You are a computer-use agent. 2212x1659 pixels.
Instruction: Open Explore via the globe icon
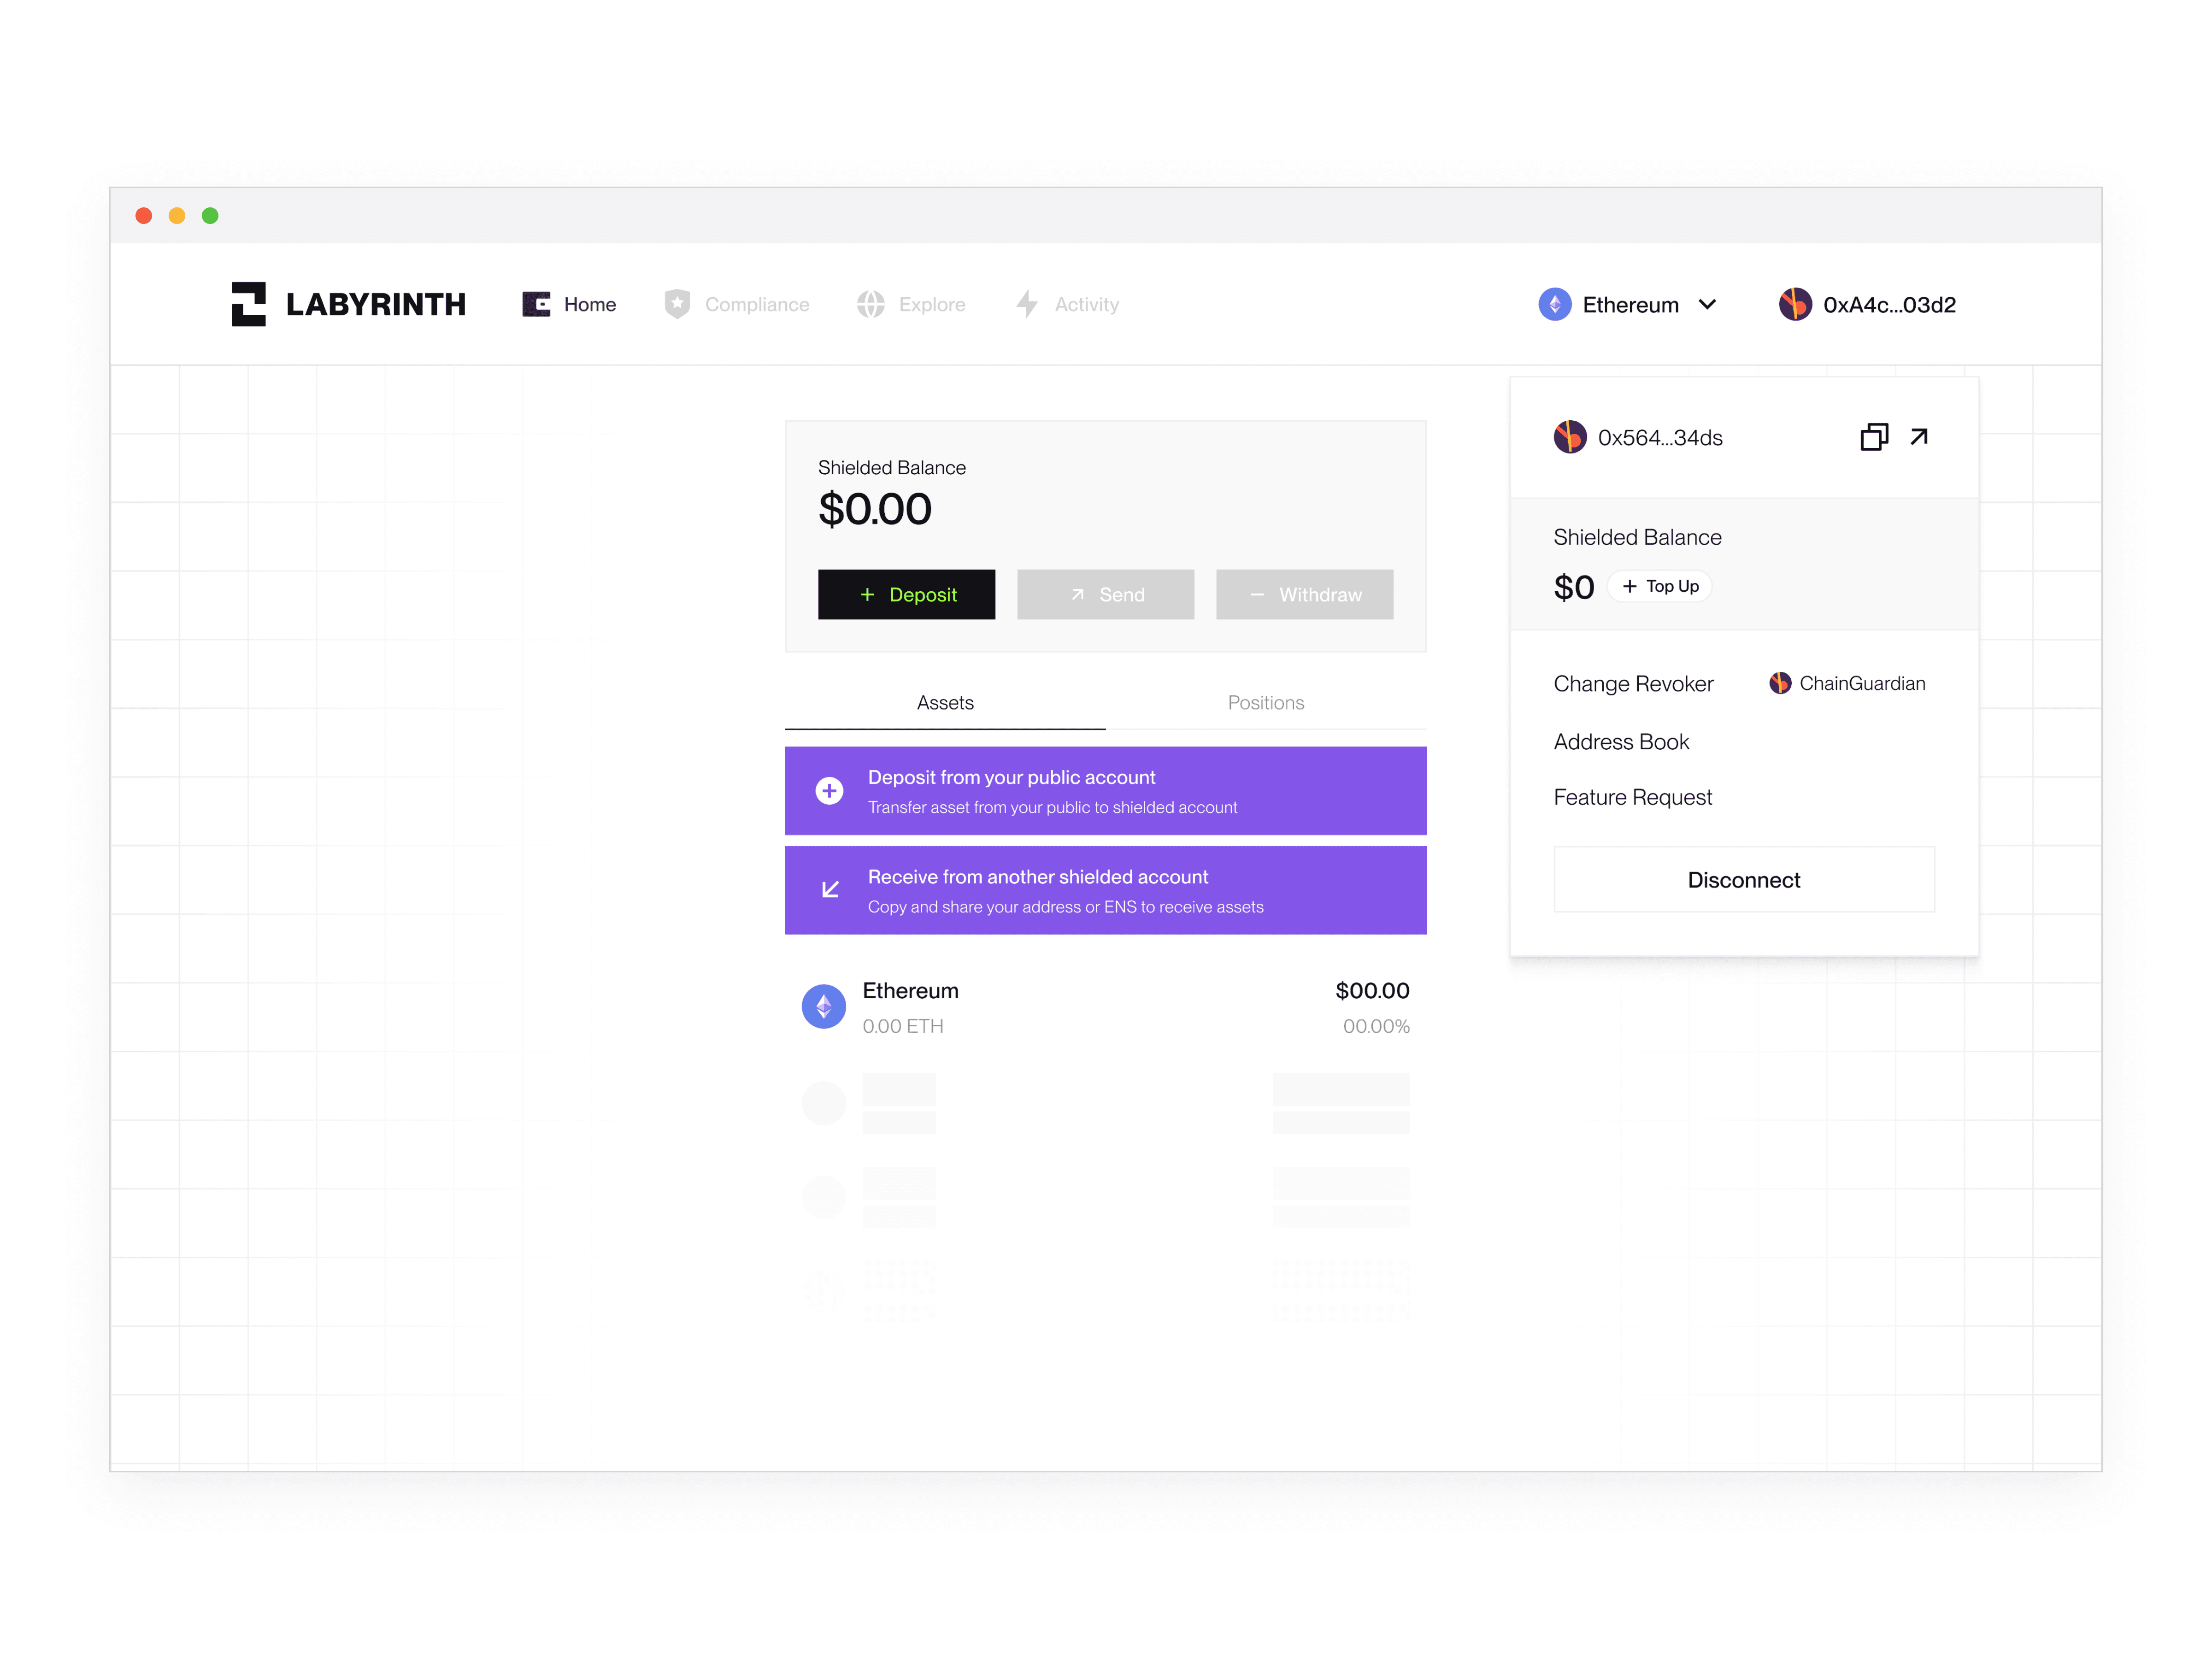point(871,304)
